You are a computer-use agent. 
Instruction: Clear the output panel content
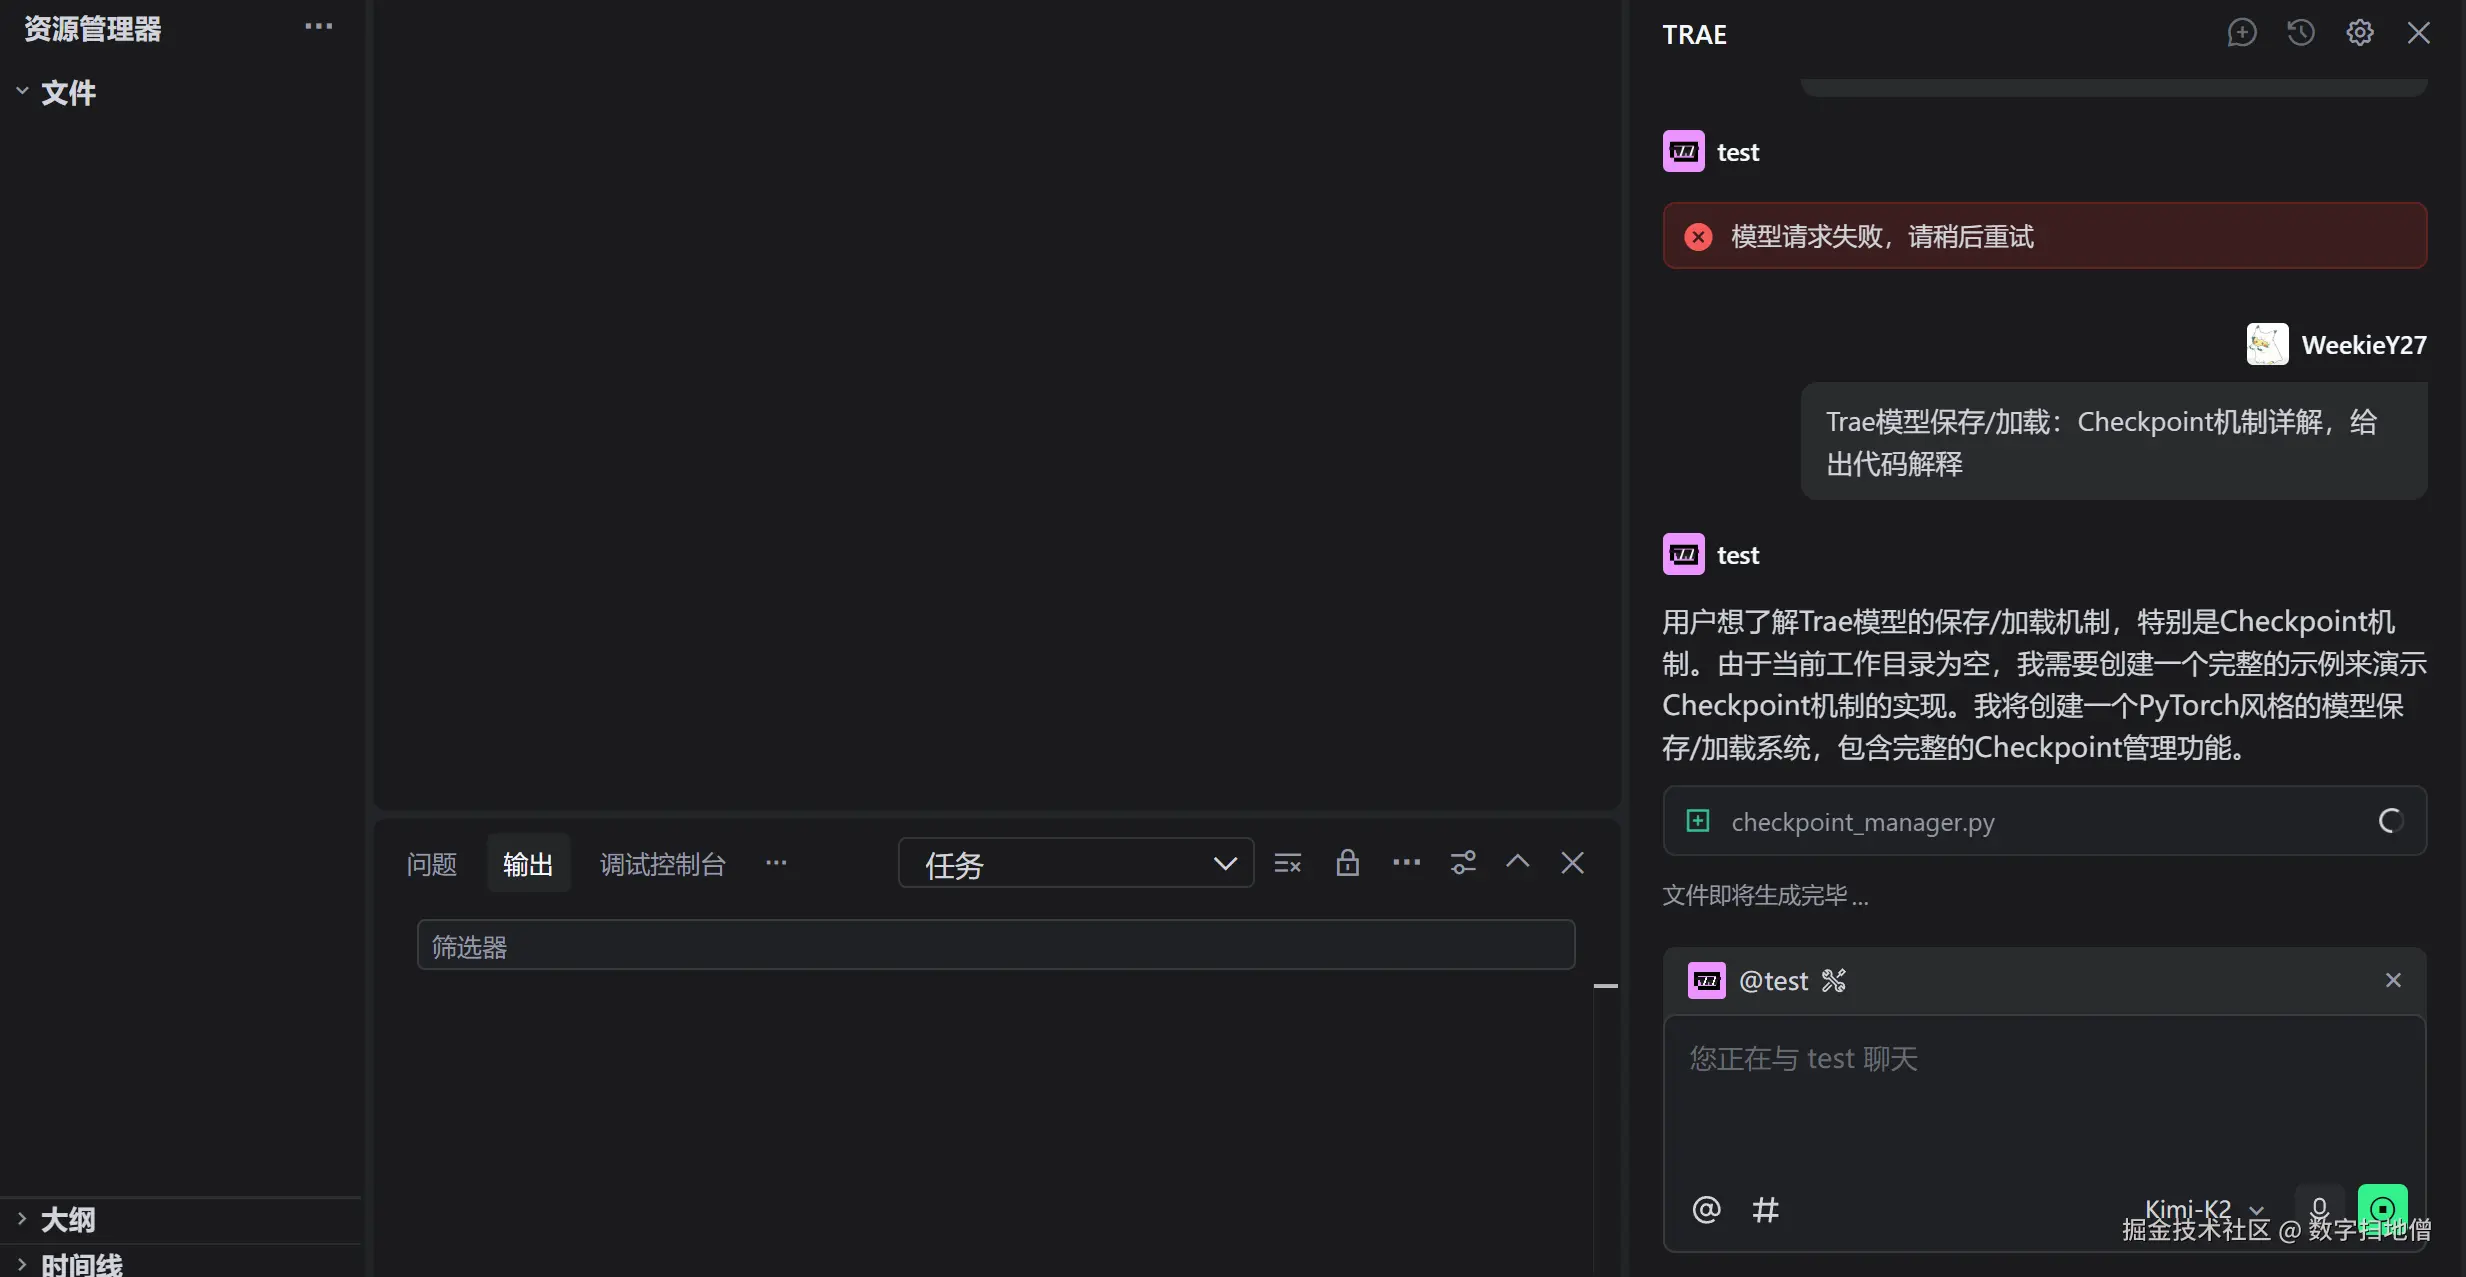point(1287,862)
